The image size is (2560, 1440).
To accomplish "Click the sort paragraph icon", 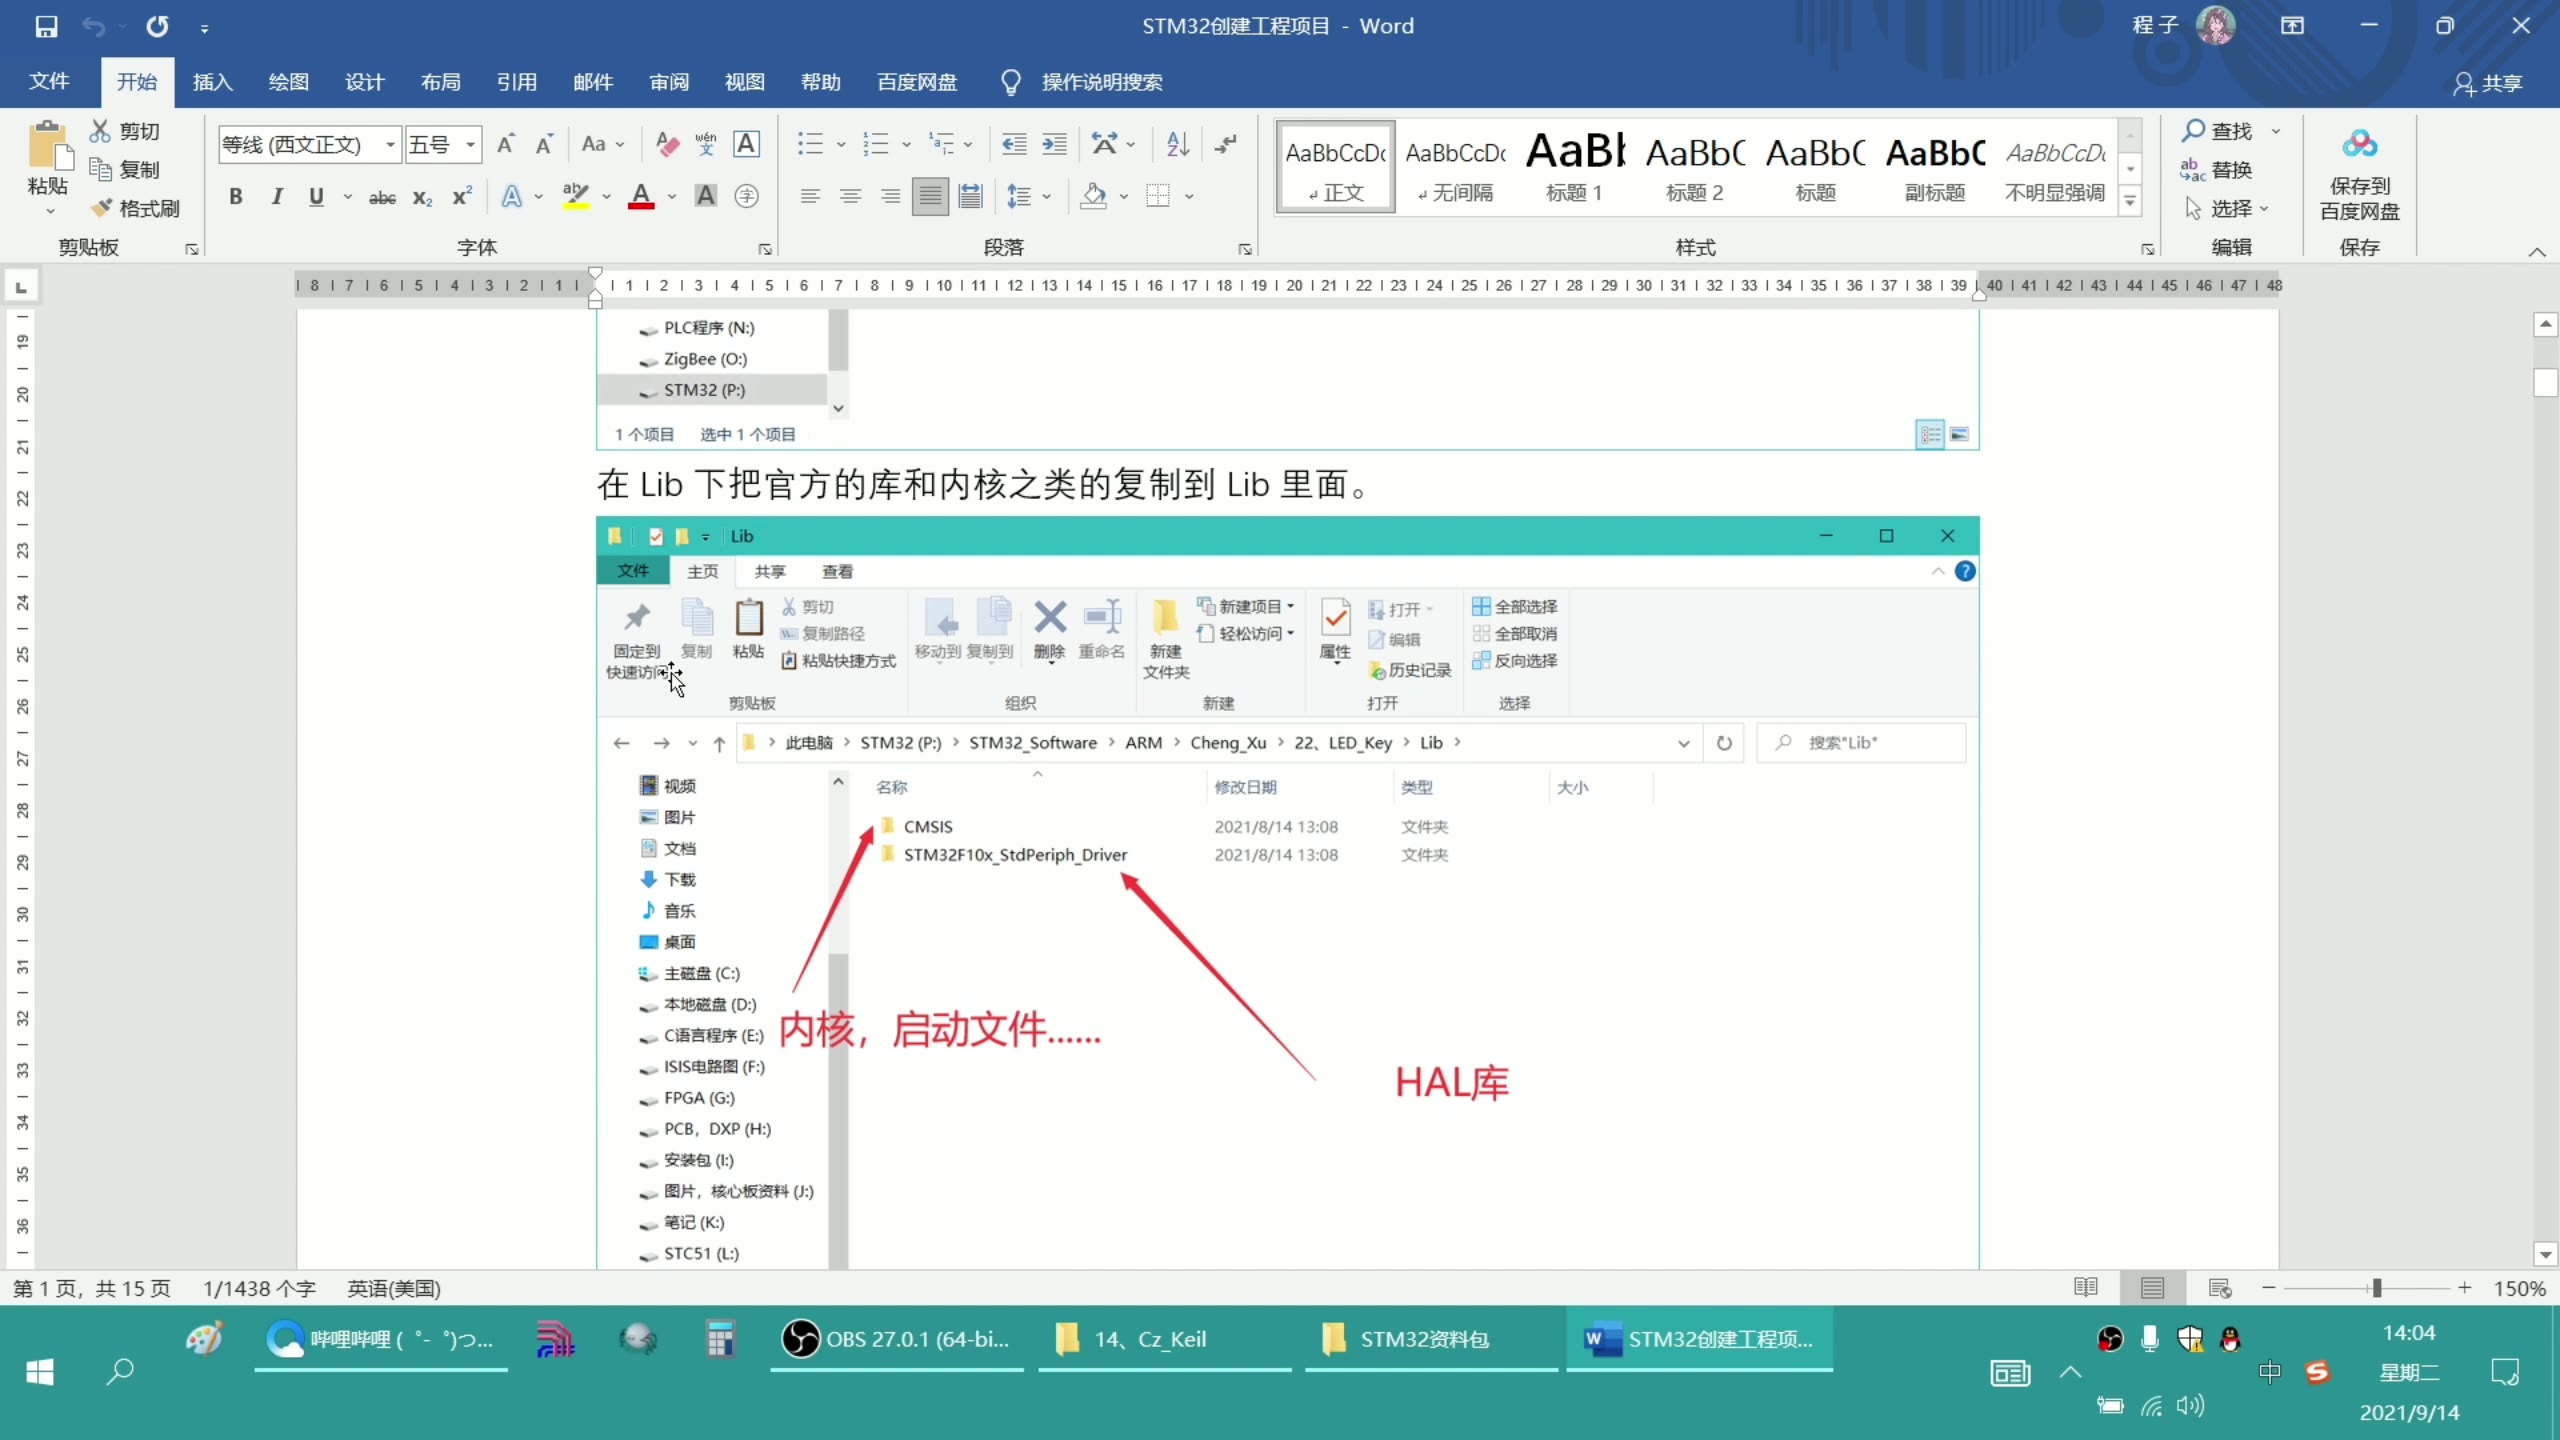I will (1177, 145).
